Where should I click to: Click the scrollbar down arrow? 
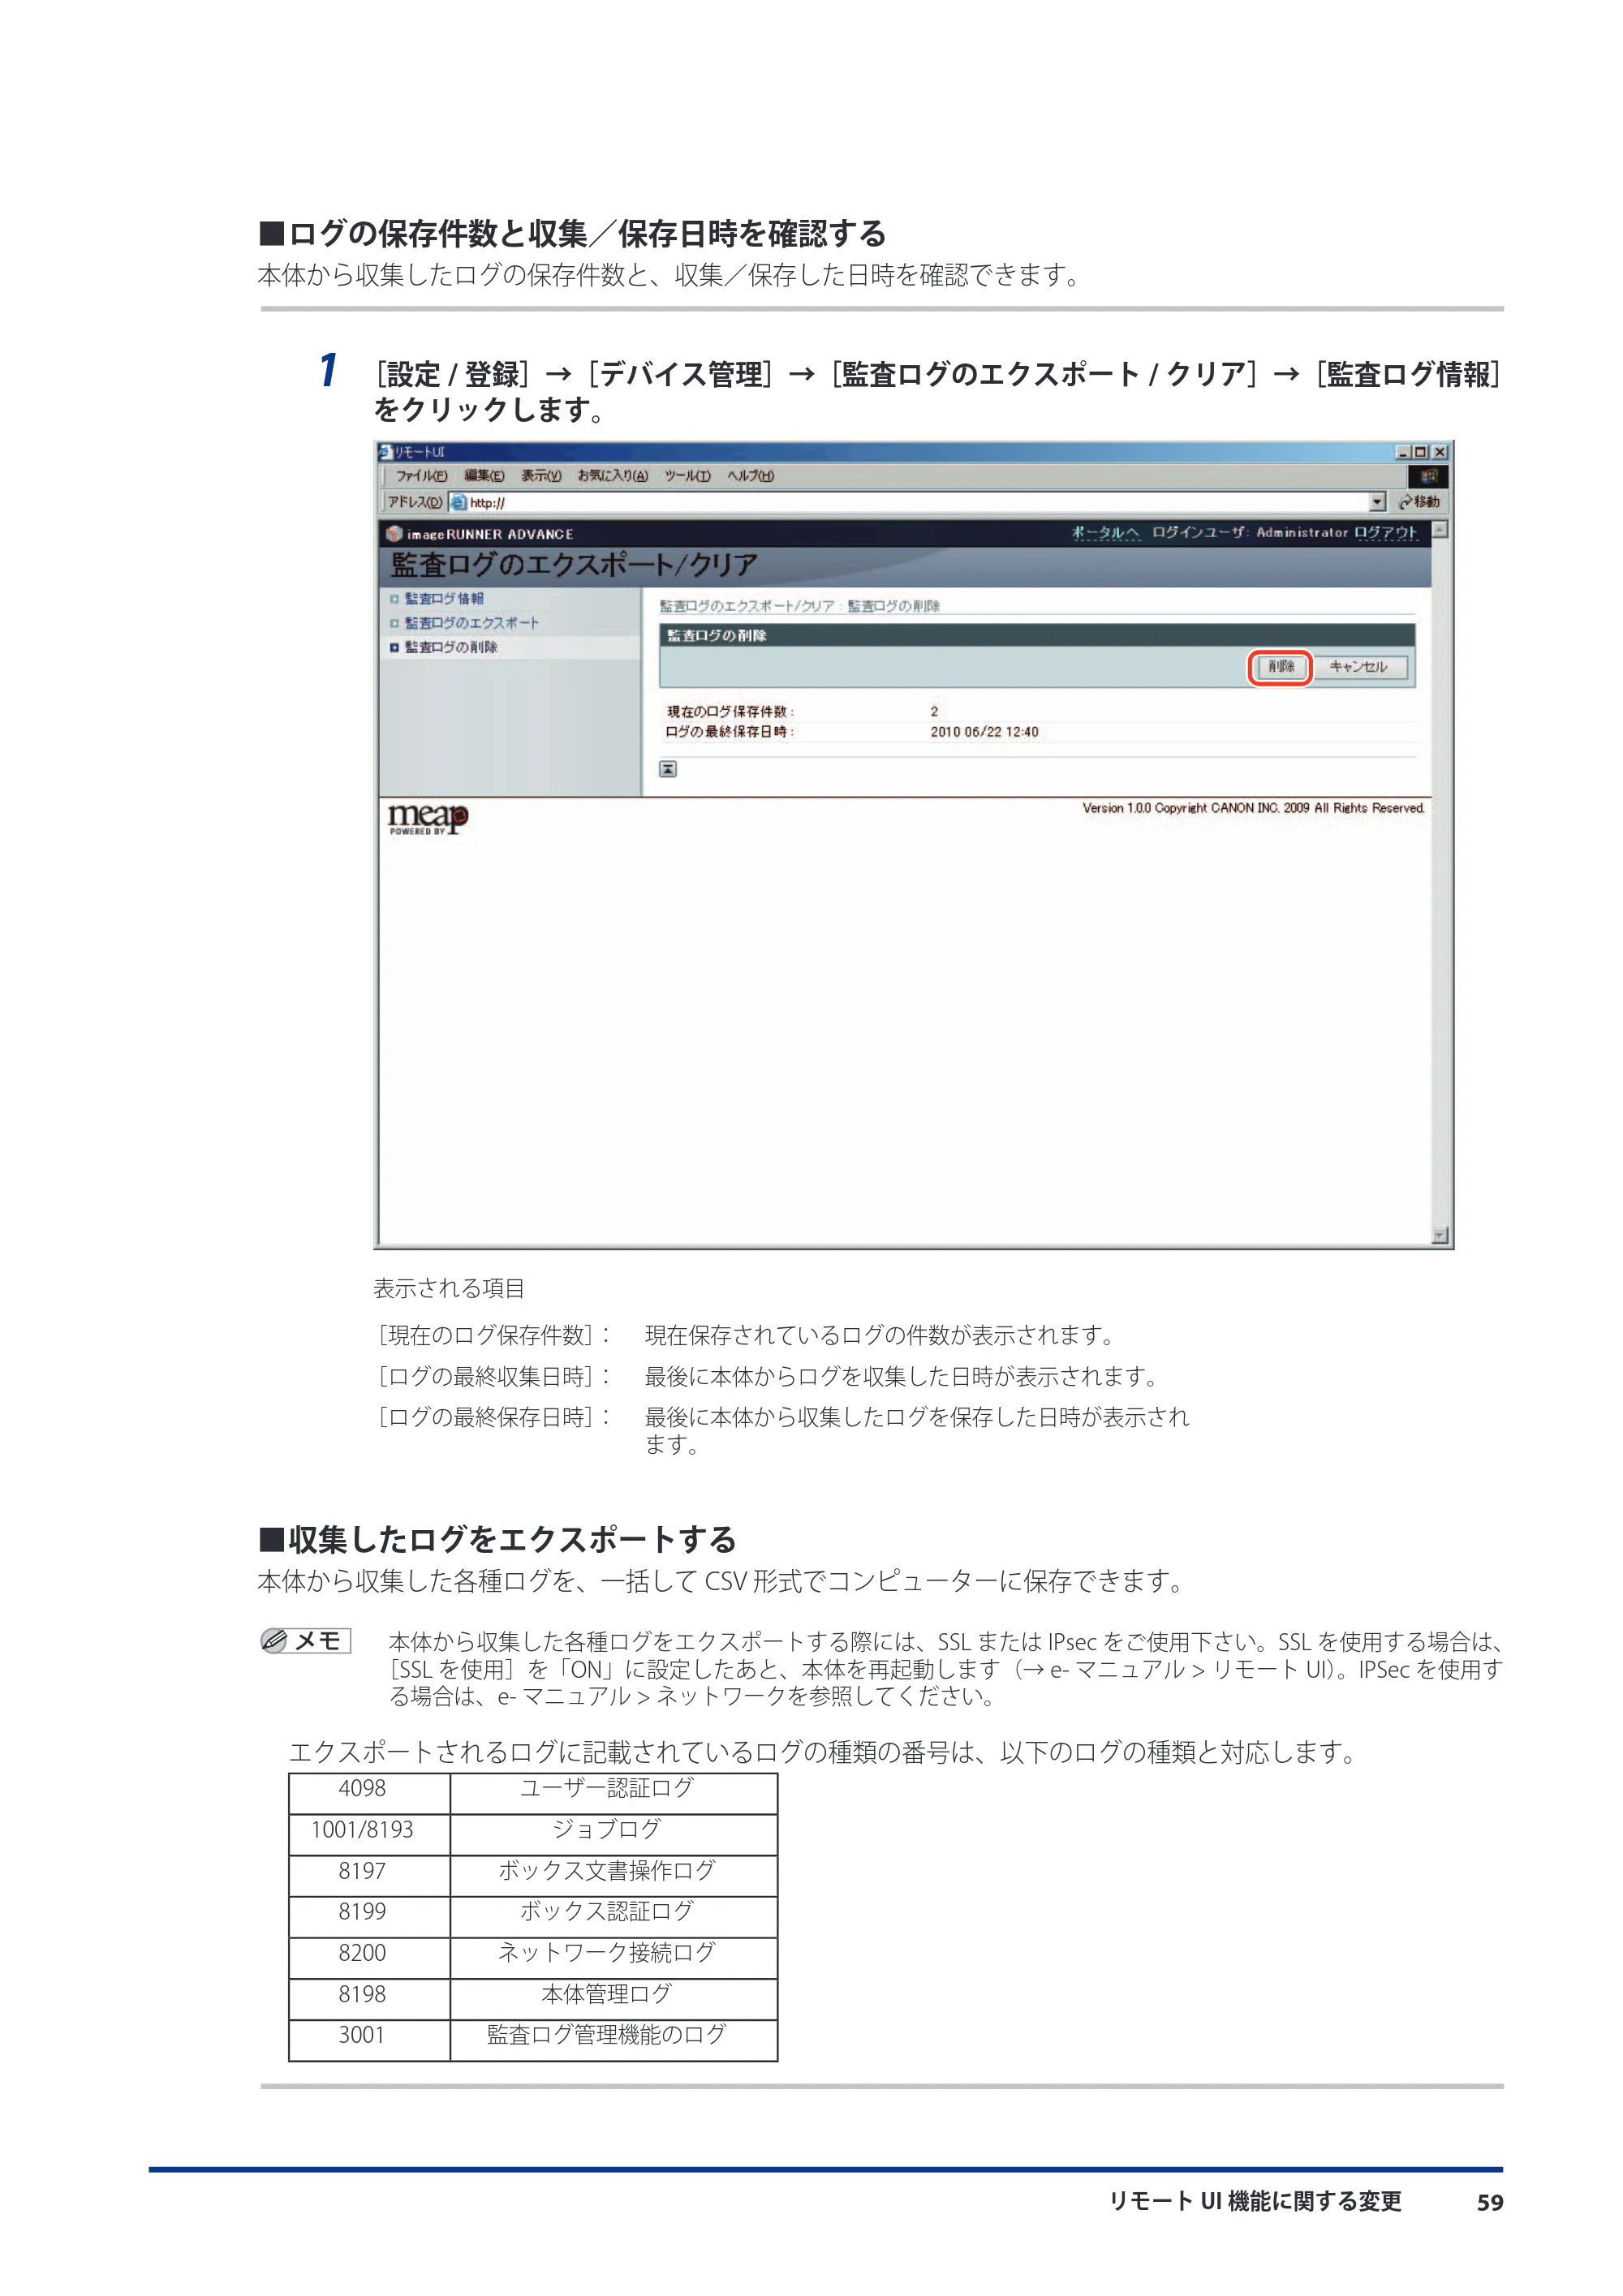click(x=1440, y=1236)
